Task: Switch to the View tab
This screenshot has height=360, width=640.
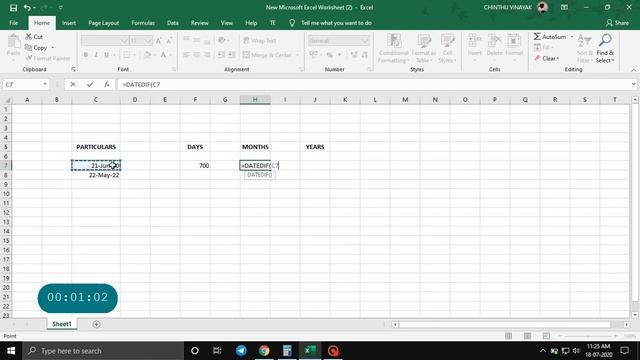Action: point(227,23)
